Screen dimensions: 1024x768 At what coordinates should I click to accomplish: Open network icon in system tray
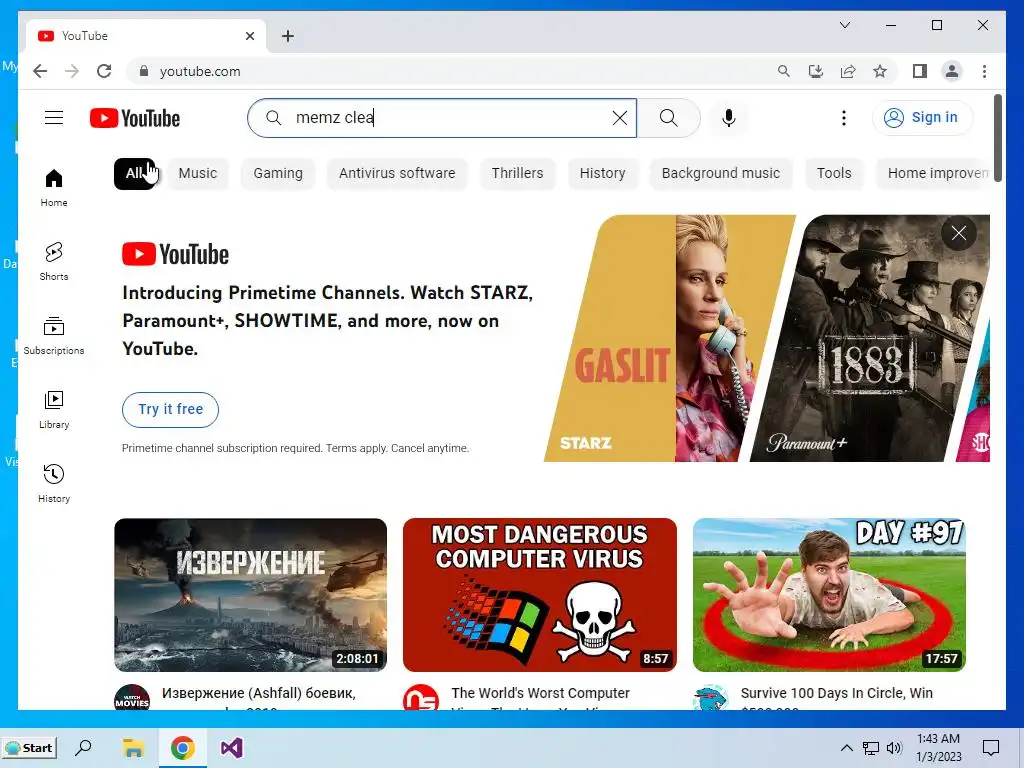871,748
